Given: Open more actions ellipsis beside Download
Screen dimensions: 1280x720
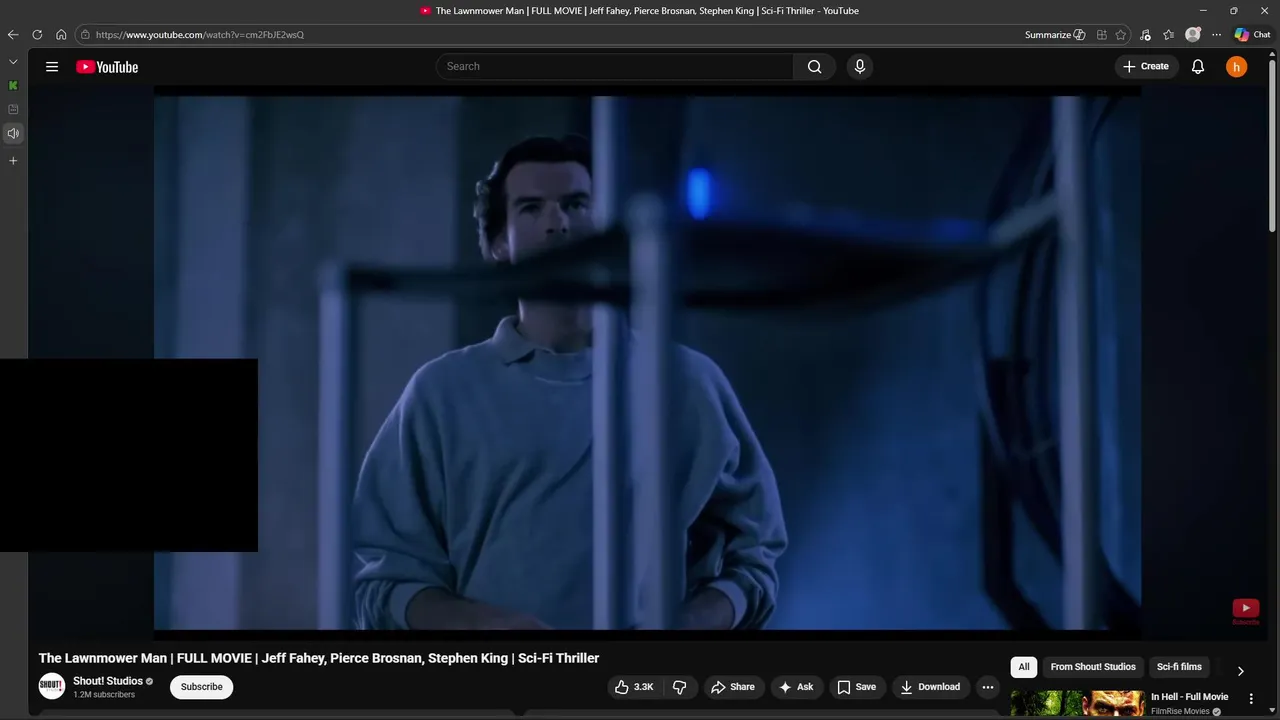Looking at the screenshot, I should click(988, 687).
